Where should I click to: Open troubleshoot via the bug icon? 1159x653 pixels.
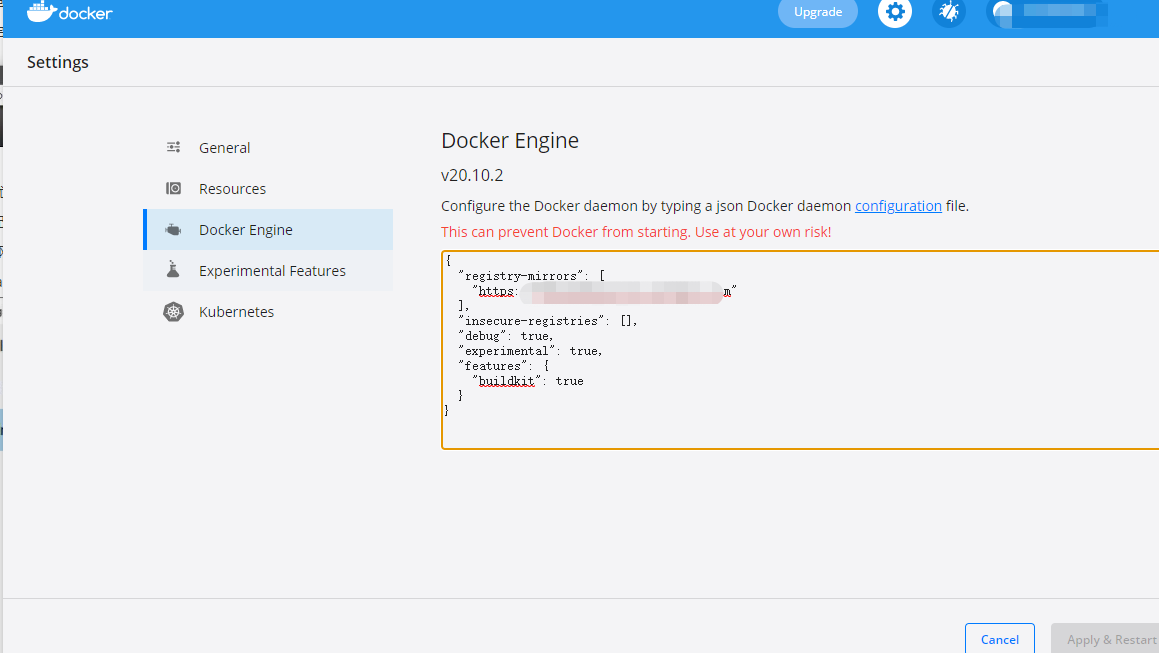[948, 12]
